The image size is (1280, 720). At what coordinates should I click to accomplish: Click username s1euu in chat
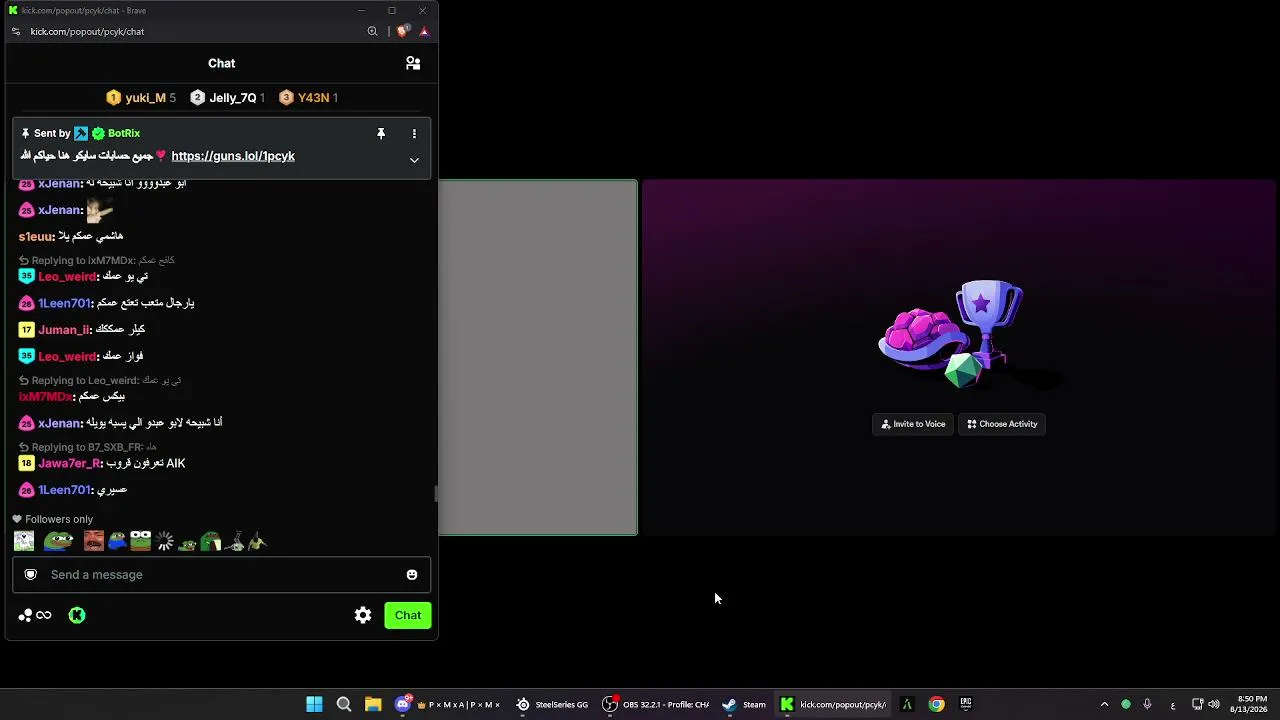tap(35, 236)
